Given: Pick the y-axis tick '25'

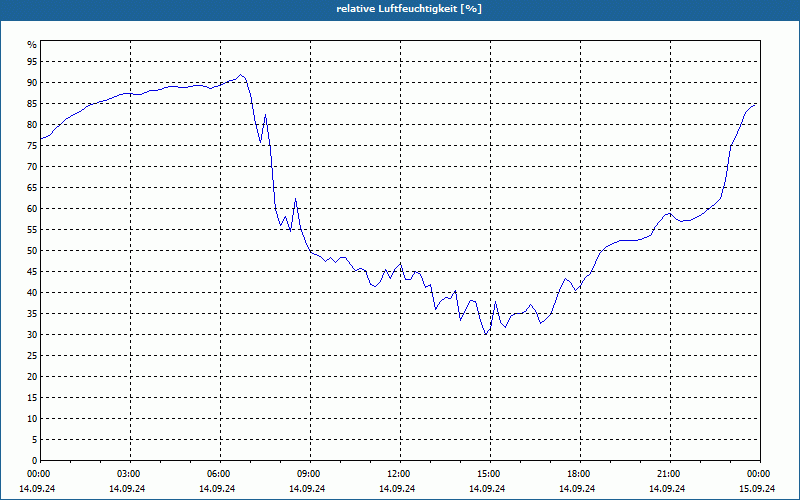Looking at the screenshot, I should pyautogui.click(x=32, y=356).
